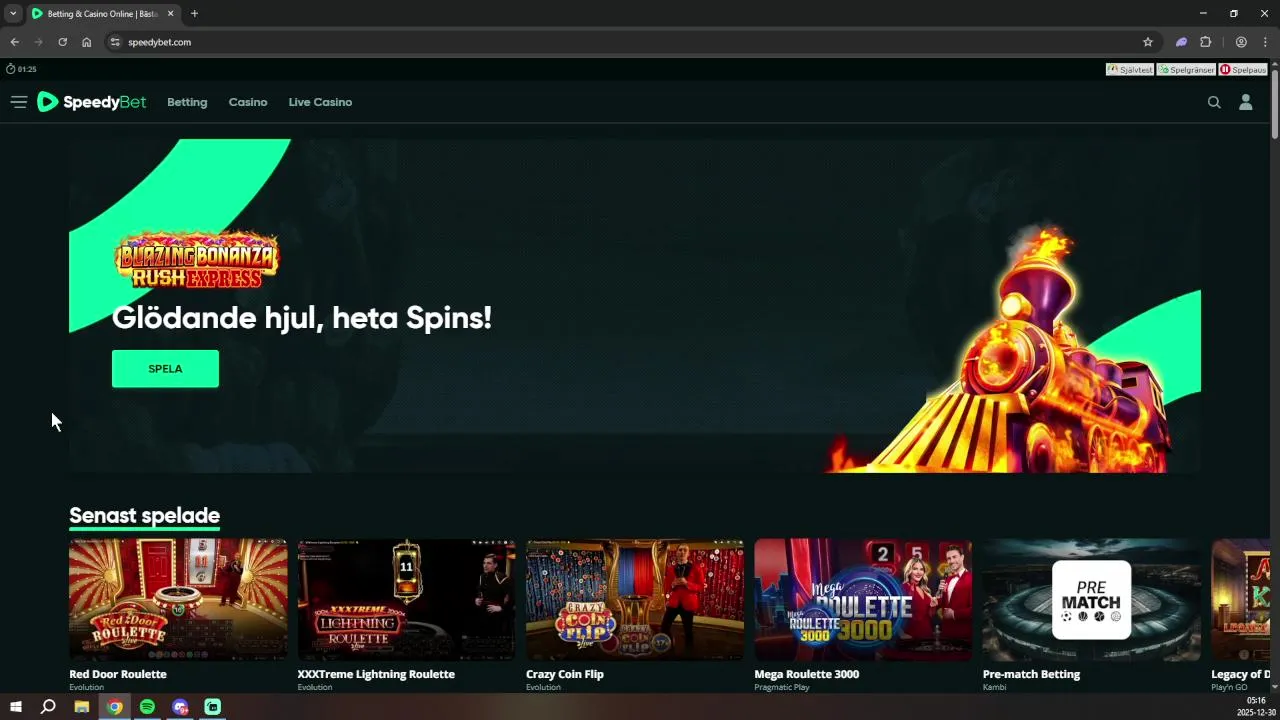Click the 'Senast spelade' heading
Viewport: 1280px width, 720px height.
[144, 516]
